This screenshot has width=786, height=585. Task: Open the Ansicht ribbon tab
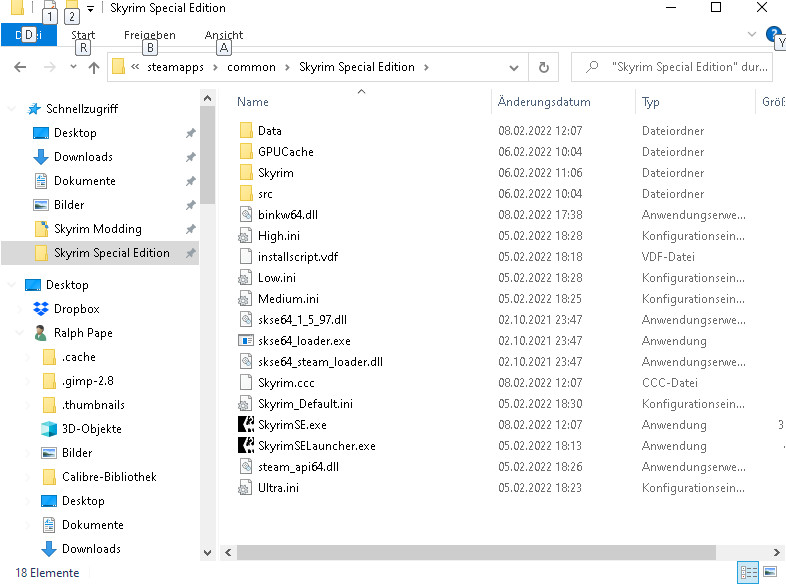tap(224, 35)
